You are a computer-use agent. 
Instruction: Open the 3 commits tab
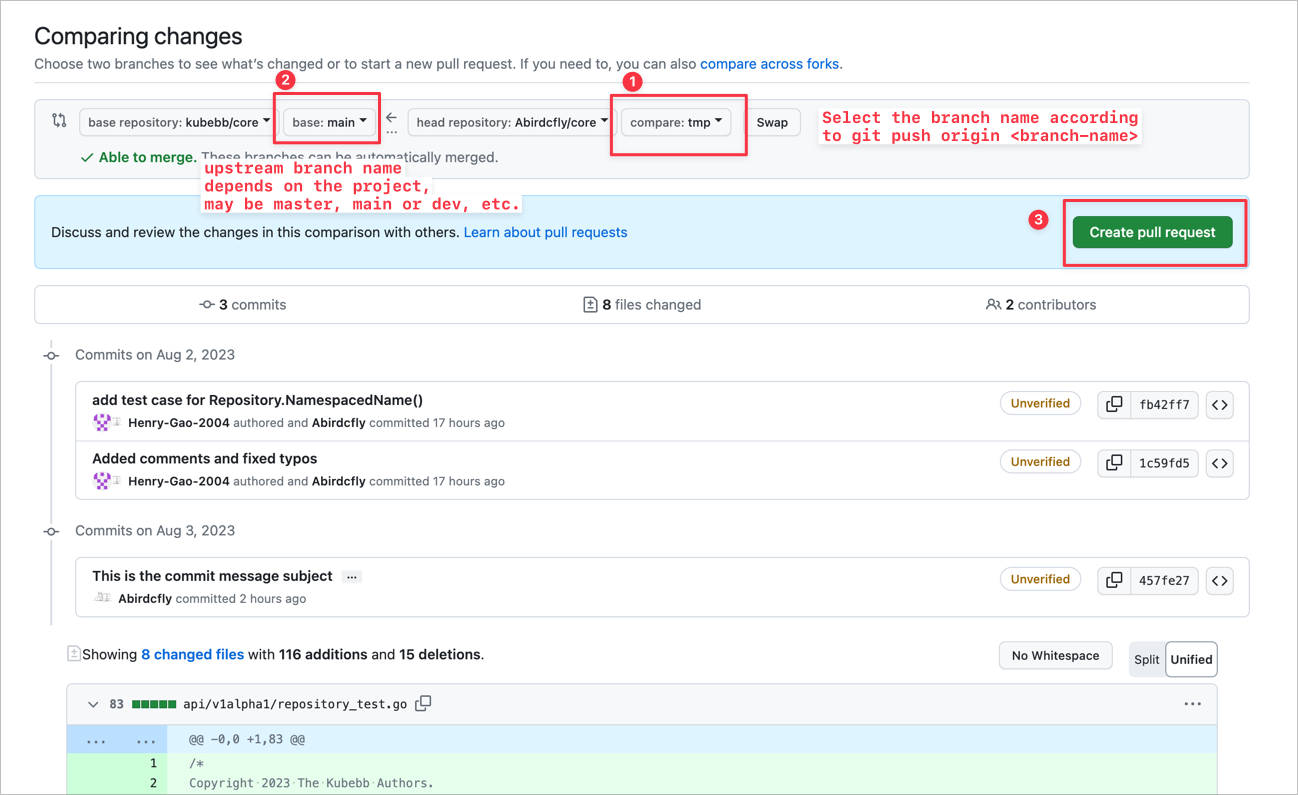point(243,305)
